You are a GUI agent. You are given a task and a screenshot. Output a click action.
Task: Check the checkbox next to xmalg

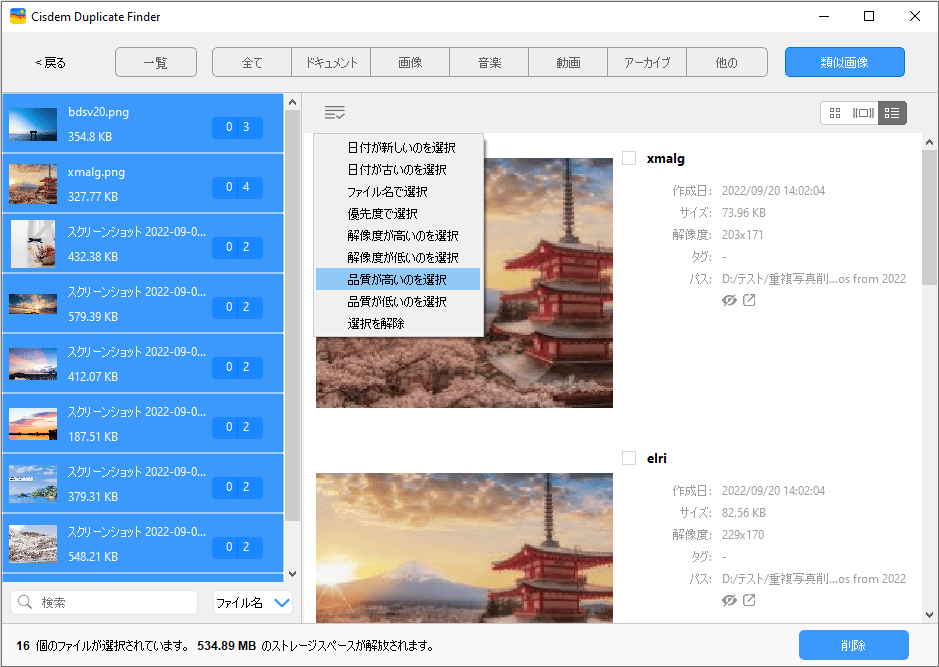[x=629, y=158]
